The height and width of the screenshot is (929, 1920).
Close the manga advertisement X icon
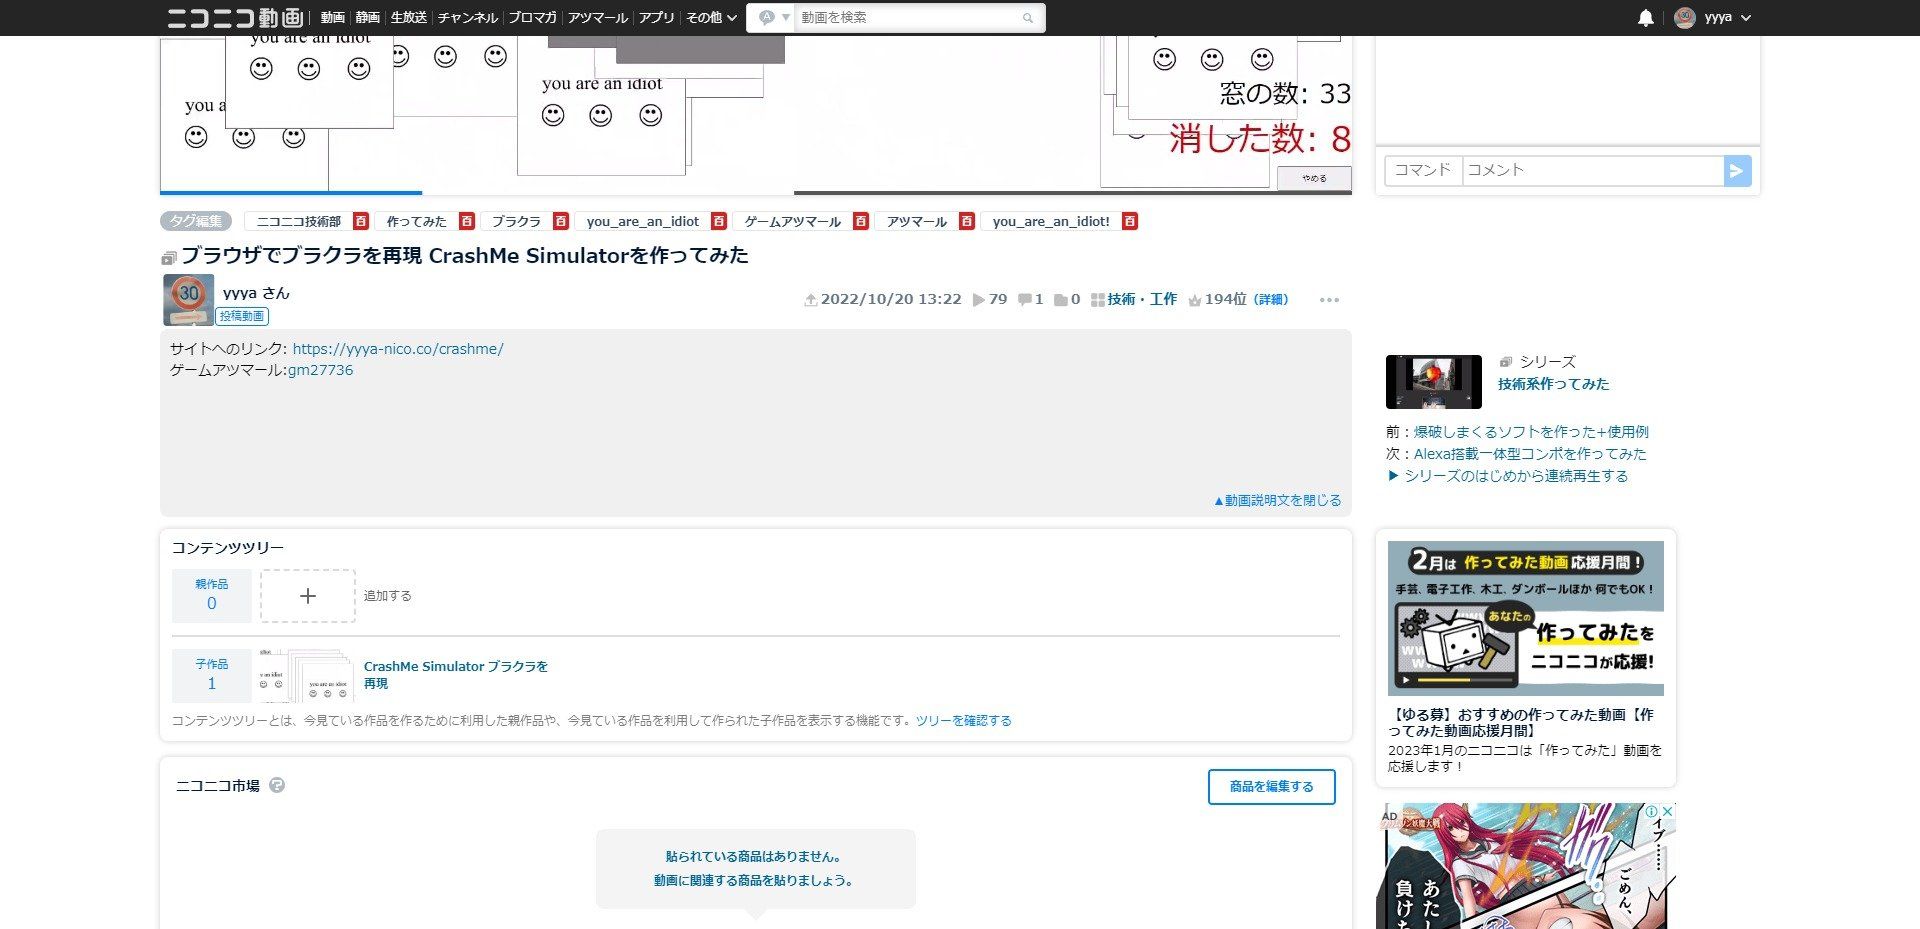(x=1667, y=811)
